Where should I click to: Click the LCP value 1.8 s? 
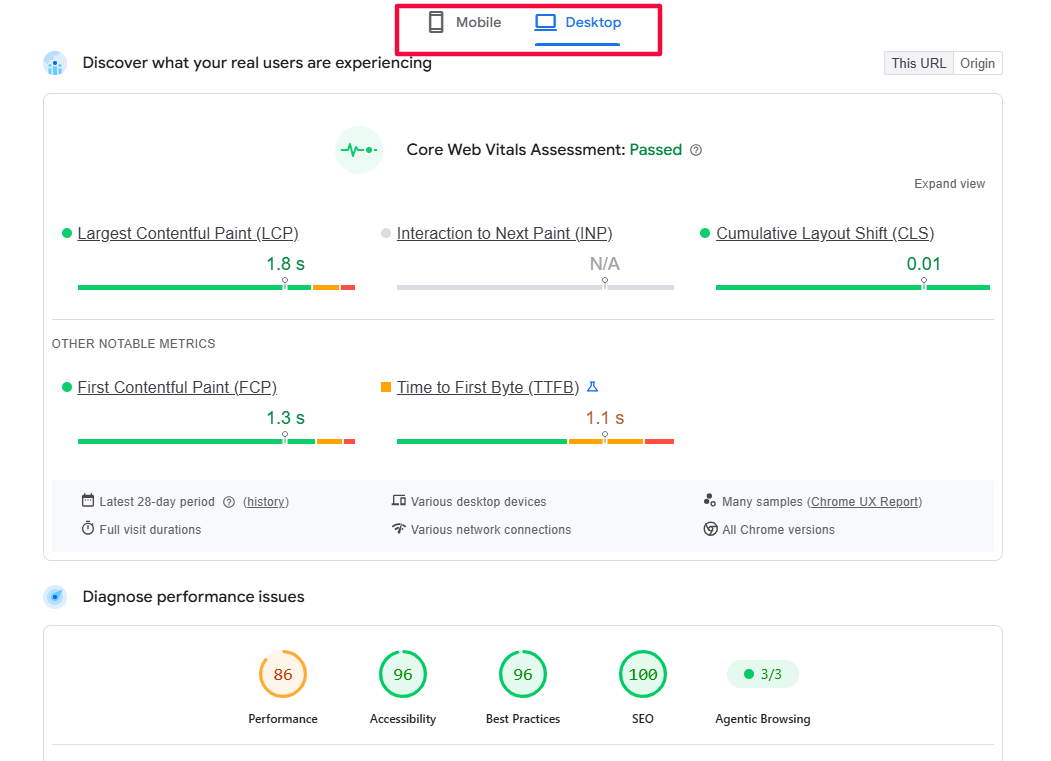point(286,264)
